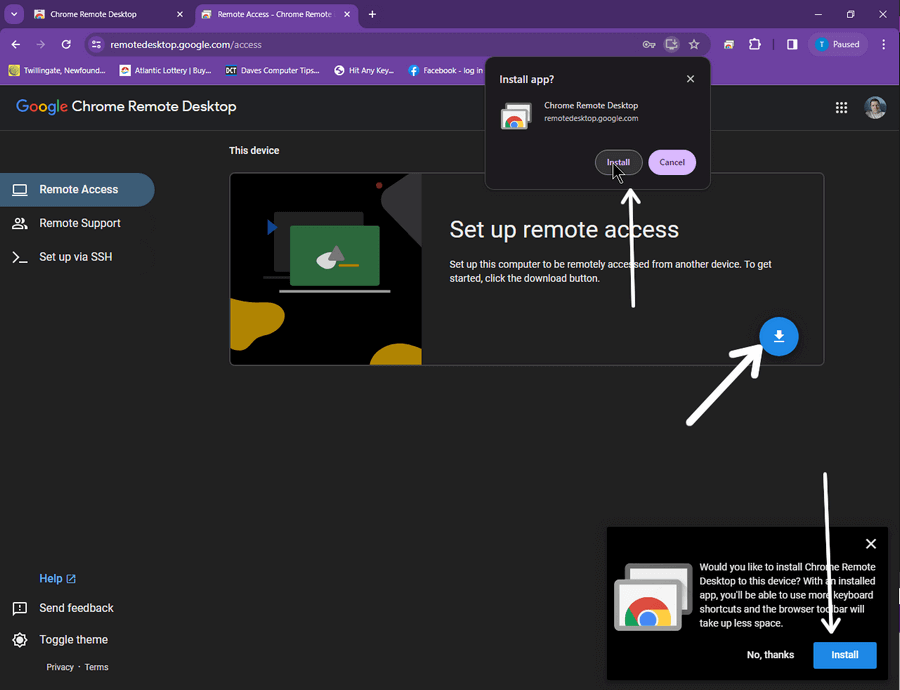Cancel the Install app dialog
Screen dimensions: 900x690
pyautogui.click(x=672, y=162)
